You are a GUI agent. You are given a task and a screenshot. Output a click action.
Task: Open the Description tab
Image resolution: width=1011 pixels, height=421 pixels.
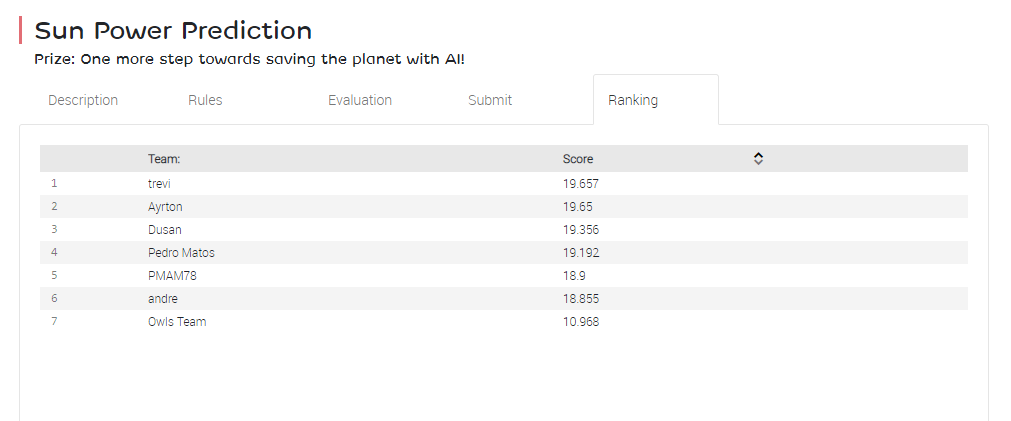(83, 100)
